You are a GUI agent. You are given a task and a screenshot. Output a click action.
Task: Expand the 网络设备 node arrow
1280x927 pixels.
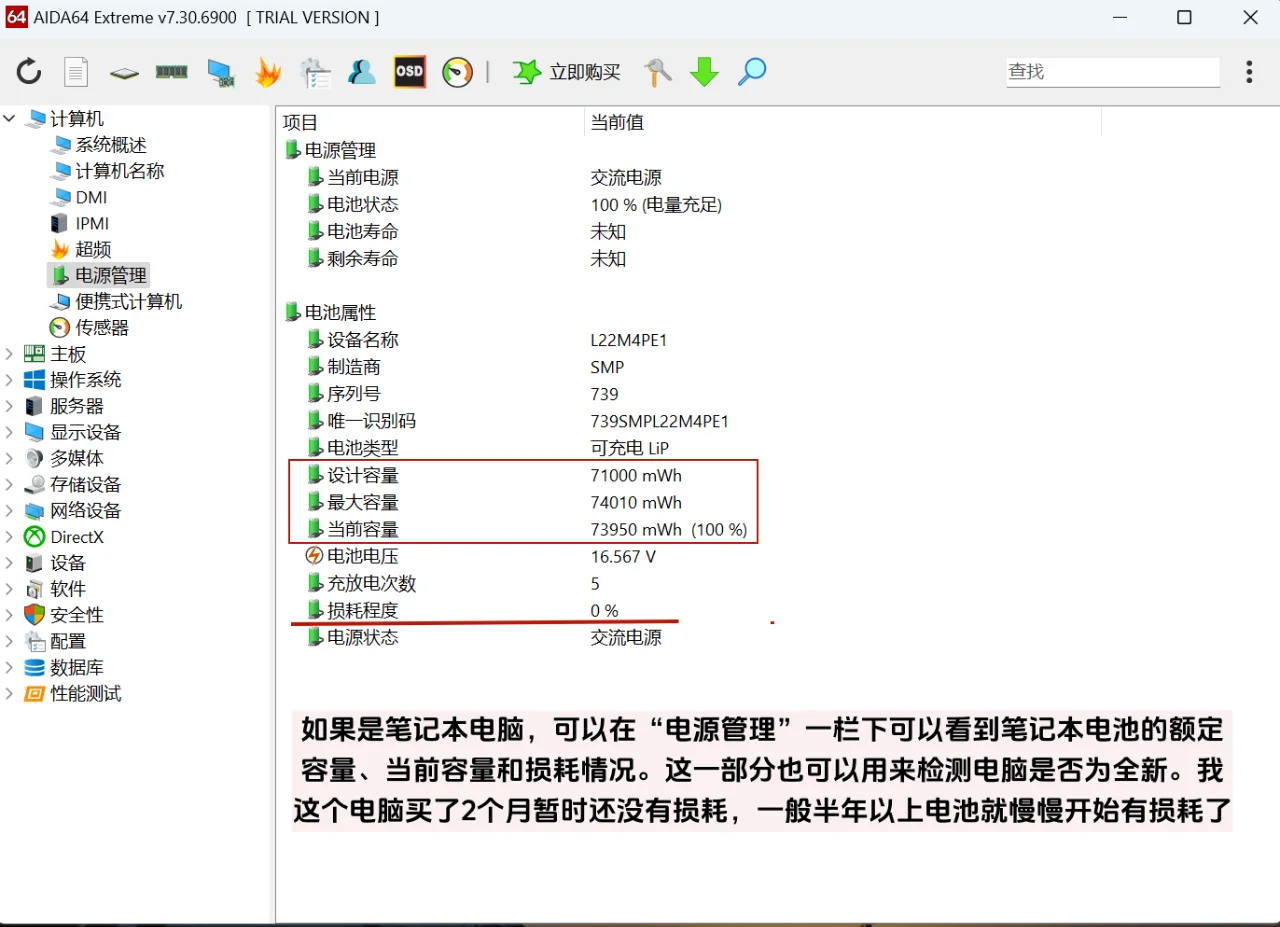pos(10,510)
